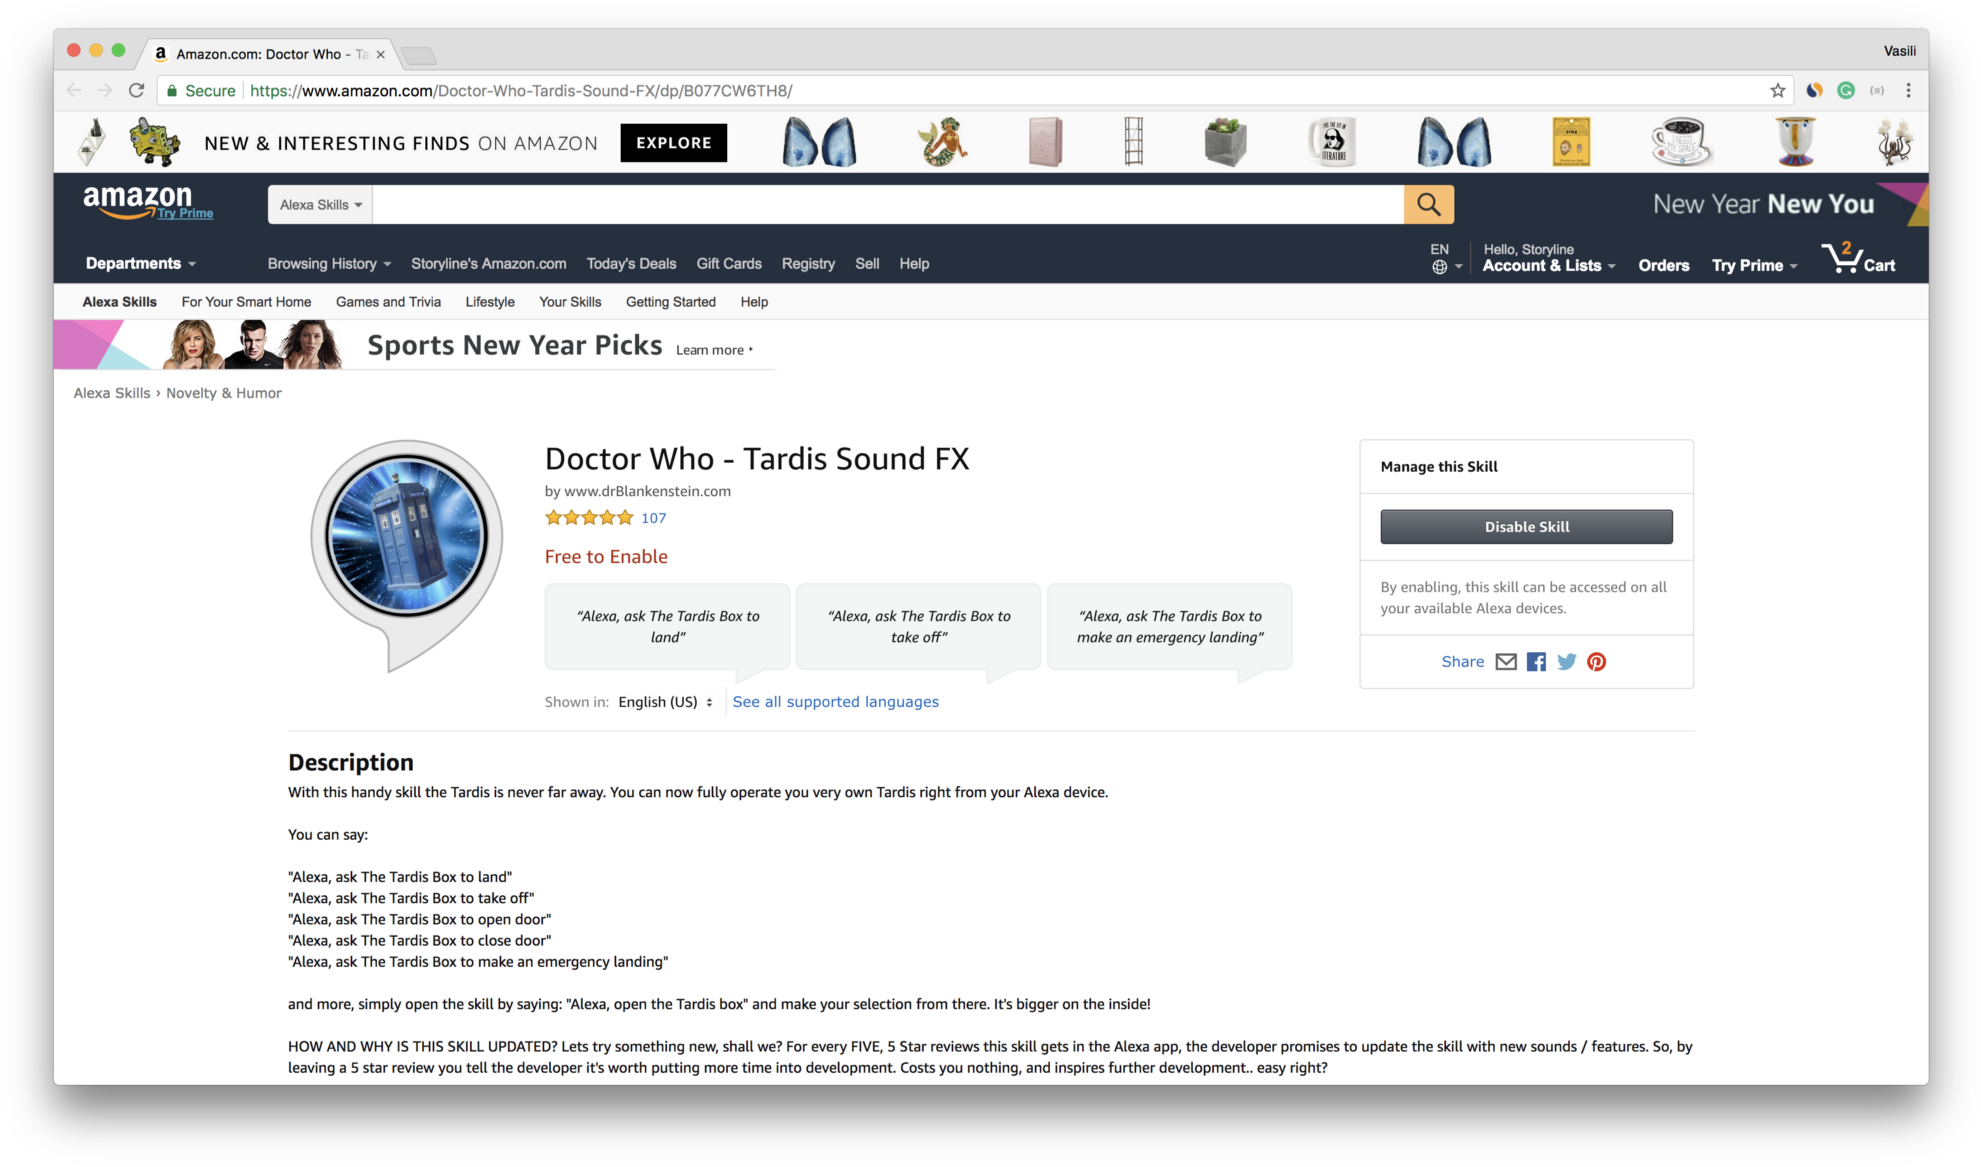1981x1167 pixels.
Task: Open Games and Trivia tab
Action: [x=388, y=302]
